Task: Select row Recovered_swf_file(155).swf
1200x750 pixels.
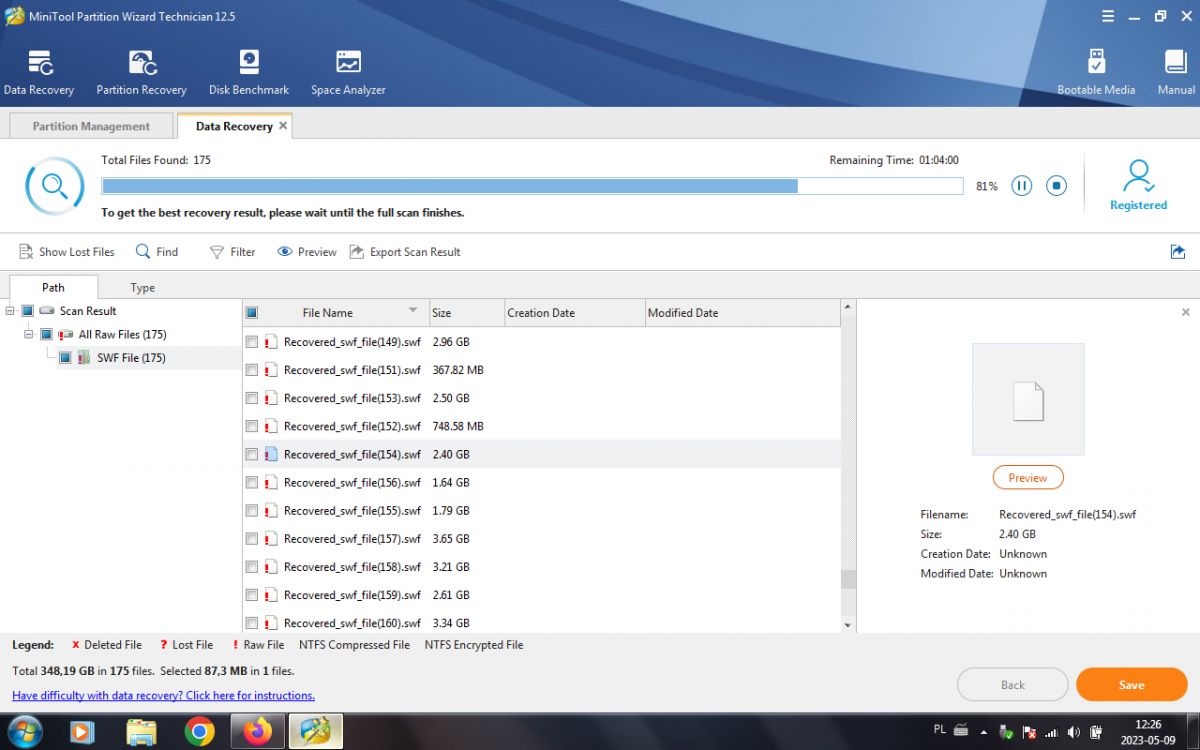Action: [541, 510]
